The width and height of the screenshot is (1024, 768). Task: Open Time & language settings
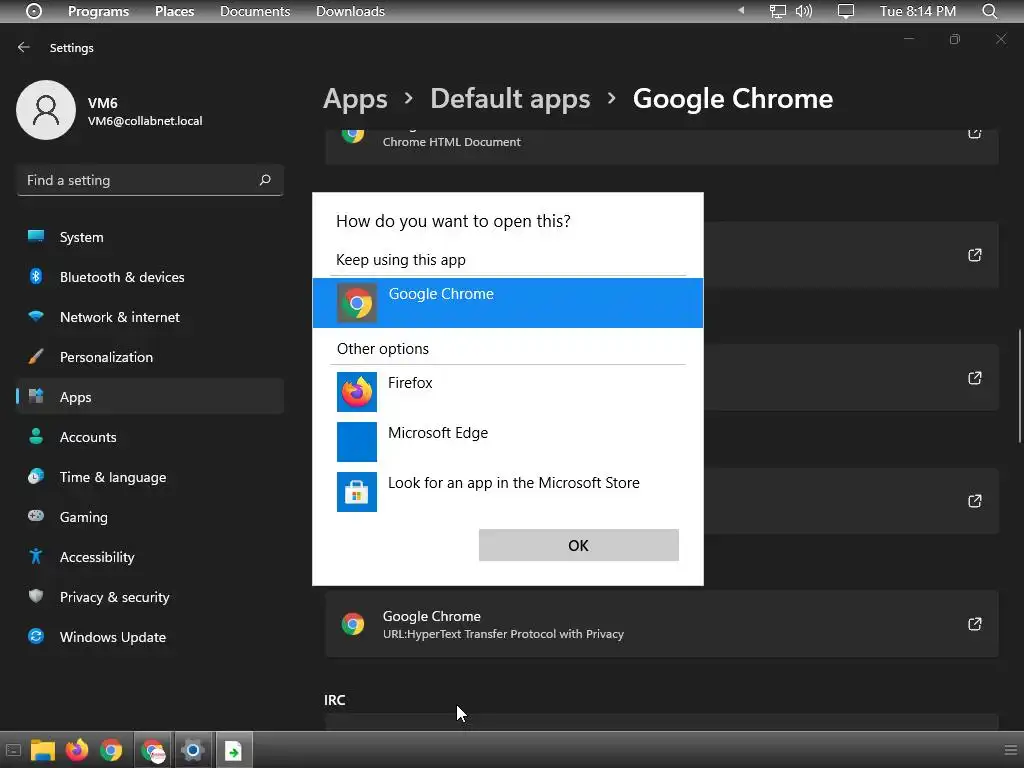coord(150,477)
